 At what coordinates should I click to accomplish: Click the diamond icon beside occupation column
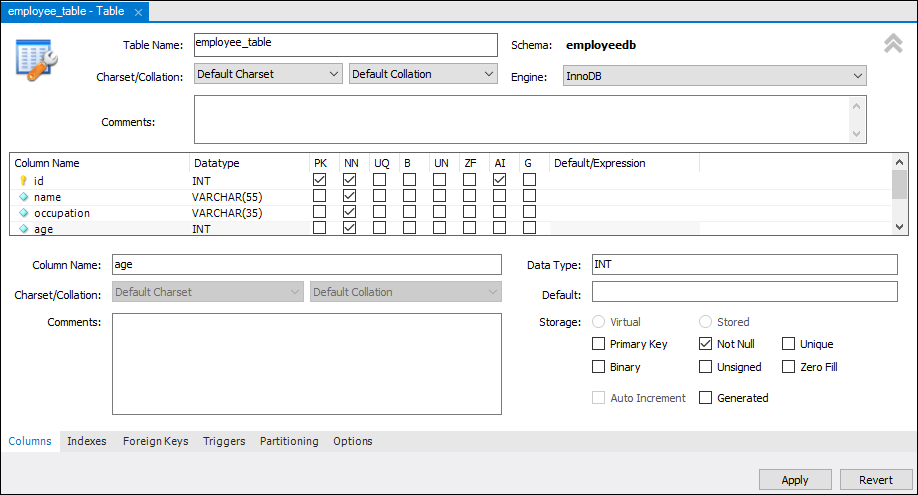click(23, 213)
